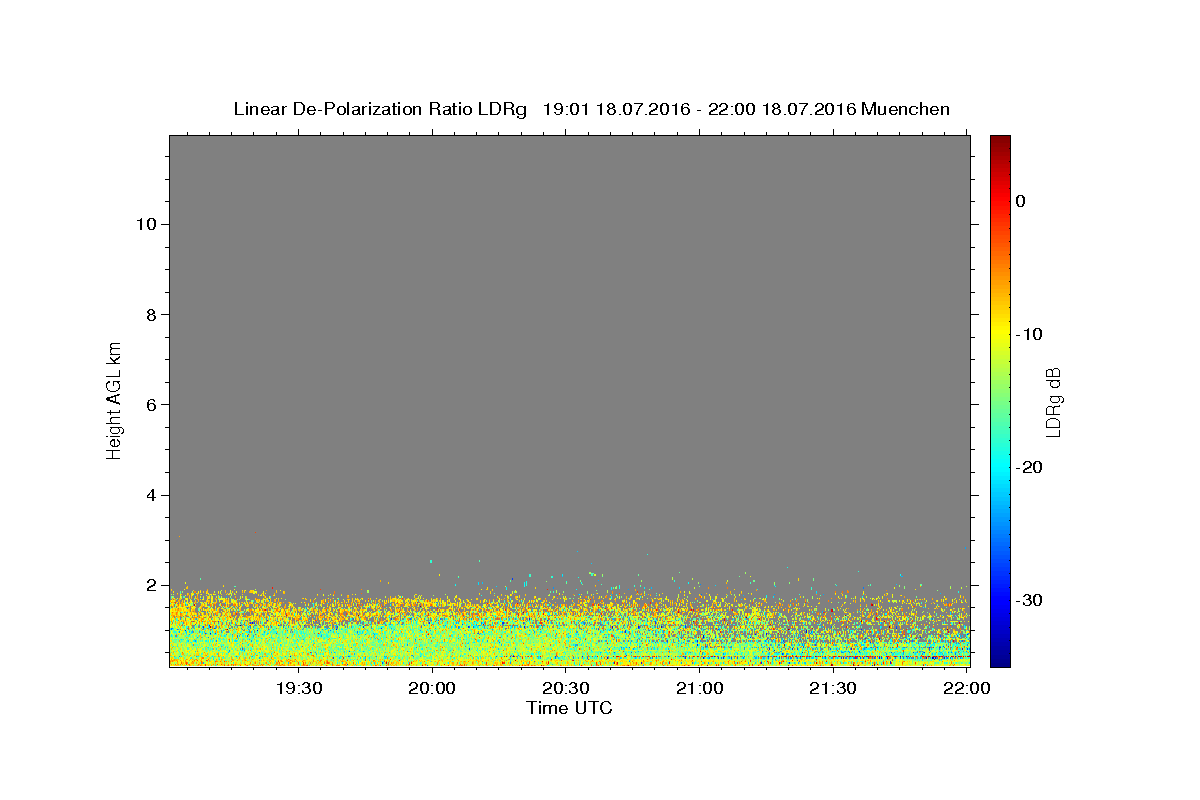Select the 10 km height label
The width and height of the screenshot is (1200, 800).
click(x=144, y=224)
